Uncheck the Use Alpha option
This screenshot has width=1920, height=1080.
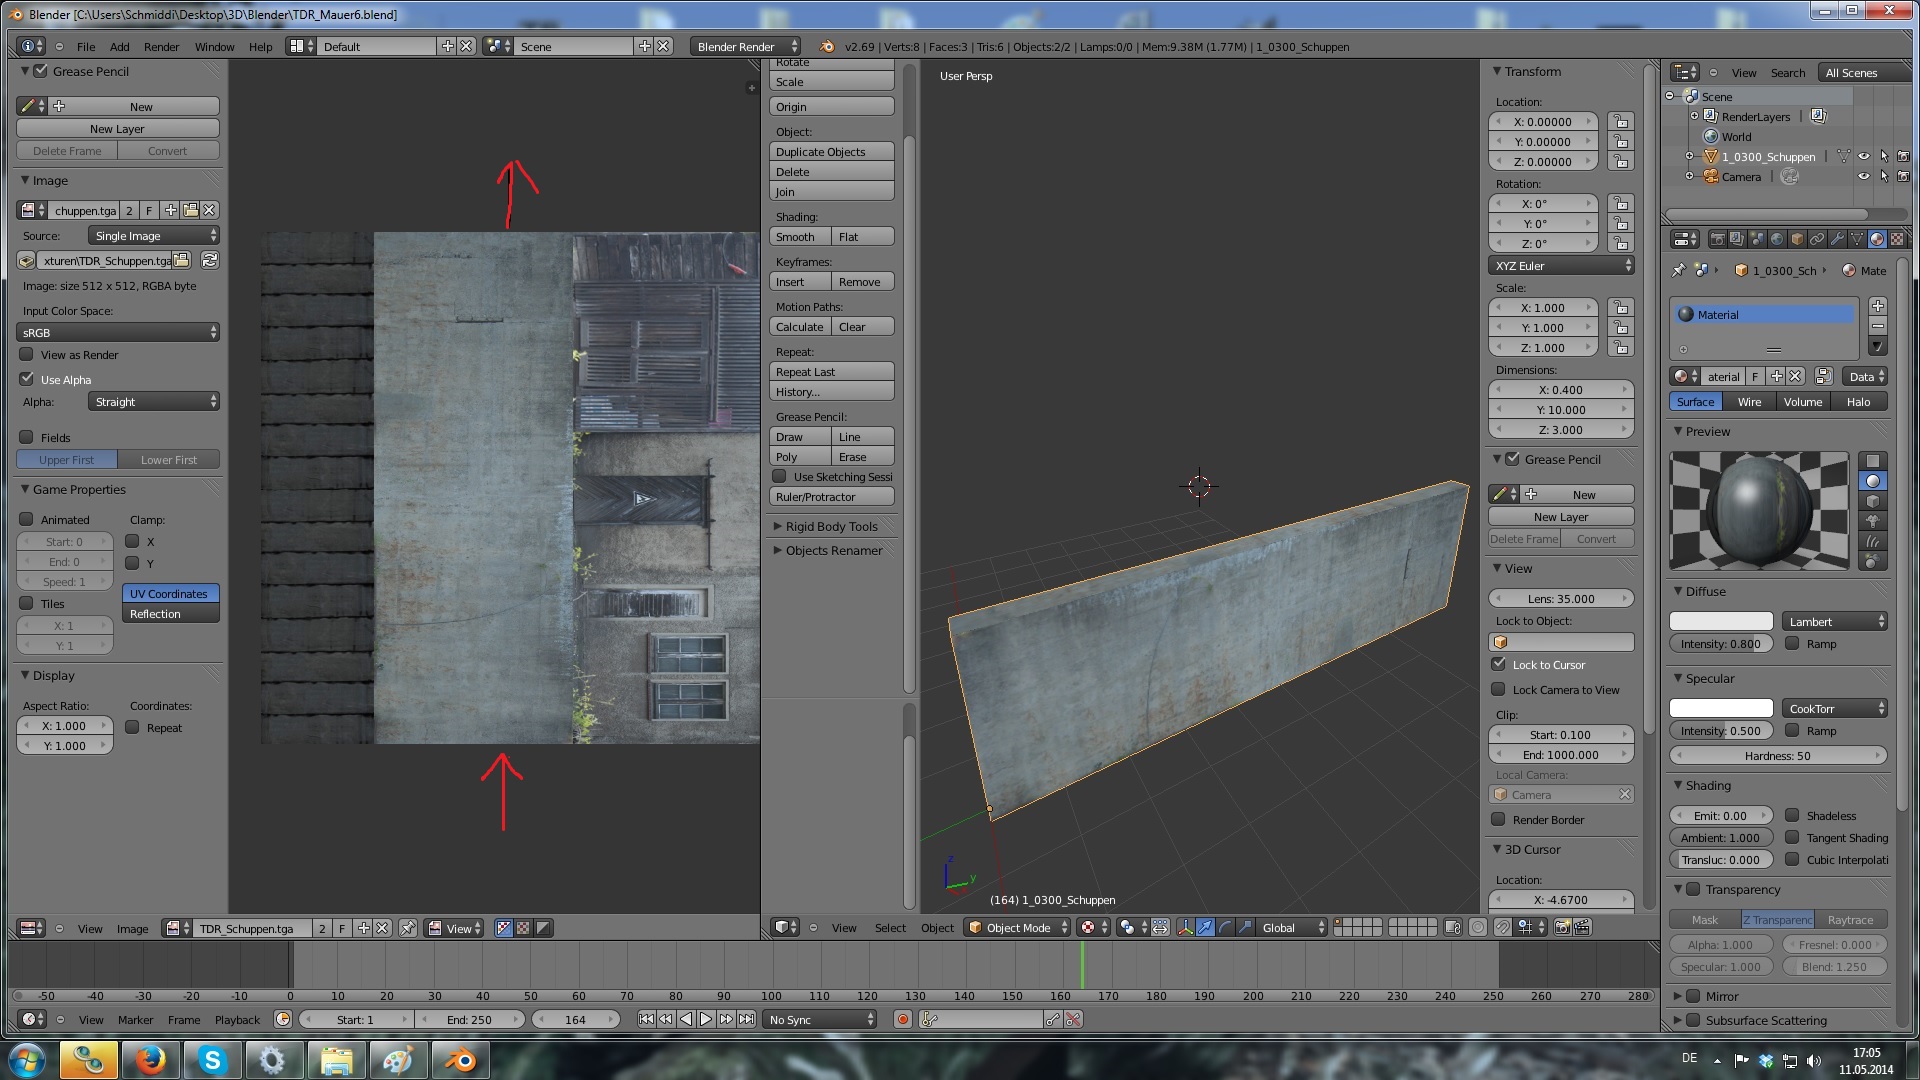27,380
